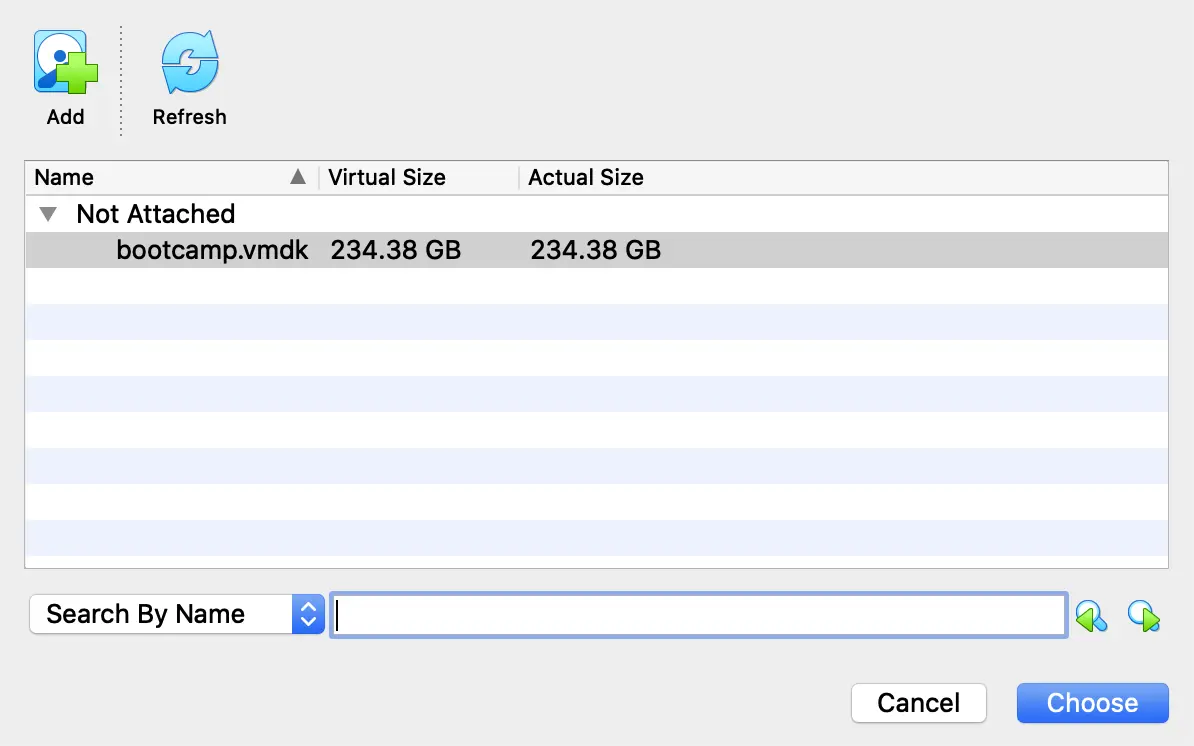Click the bootcamp.vmdk Virtual Size value
The width and height of the screenshot is (1194, 746).
pyautogui.click(x=395, y=249)
